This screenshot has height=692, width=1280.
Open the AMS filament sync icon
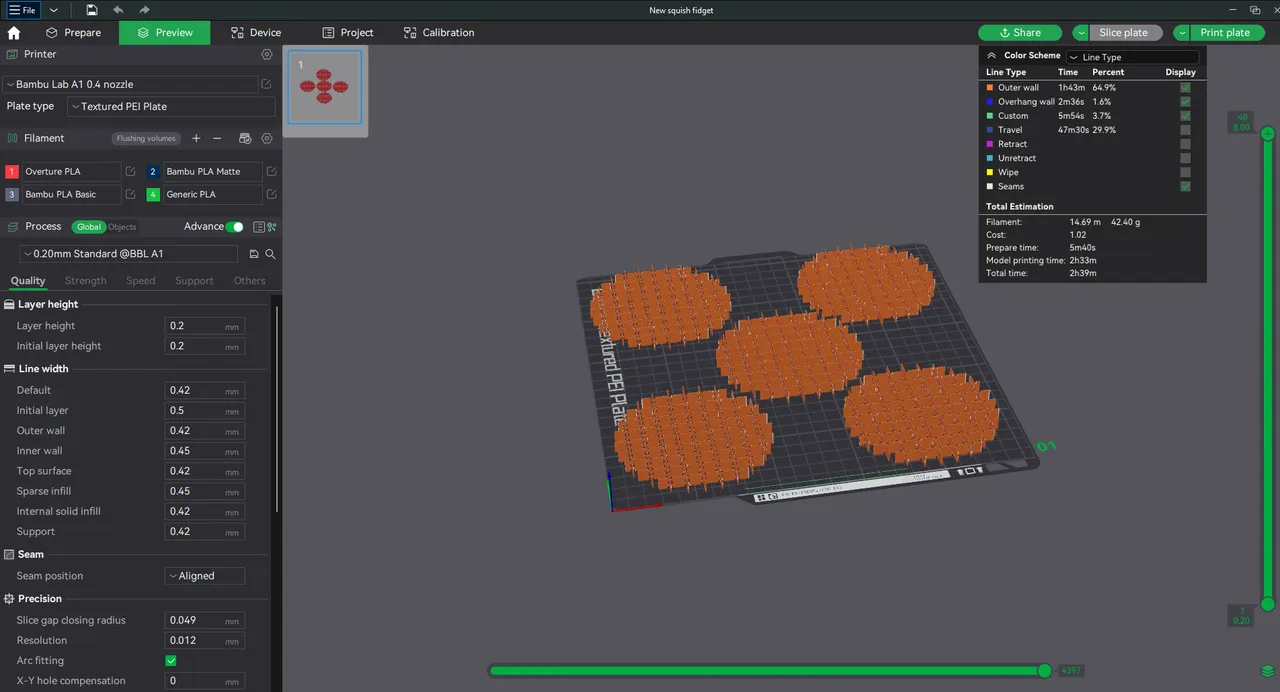click(x=244, y=138)
